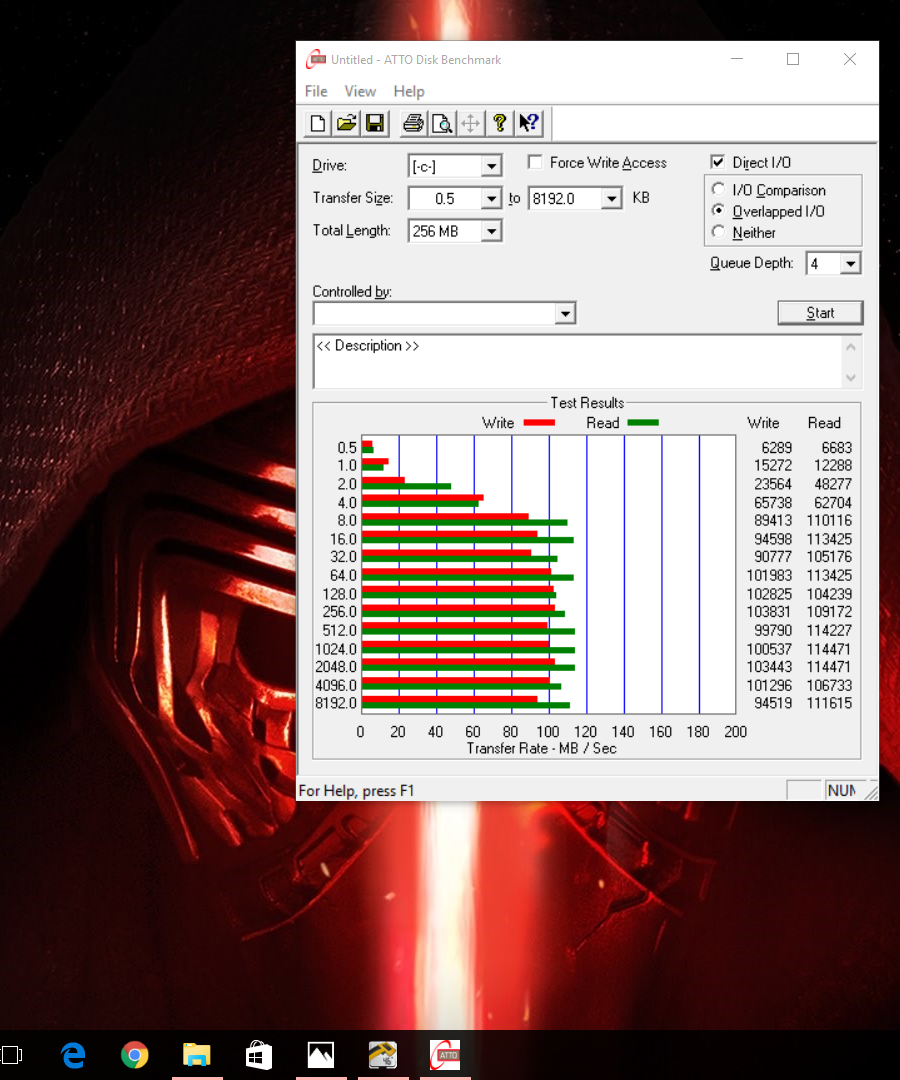Click 'Transfer Rate - MB / Sec' axis label
The width and height of the screenshot is (900, 1080).
[541, 749]
